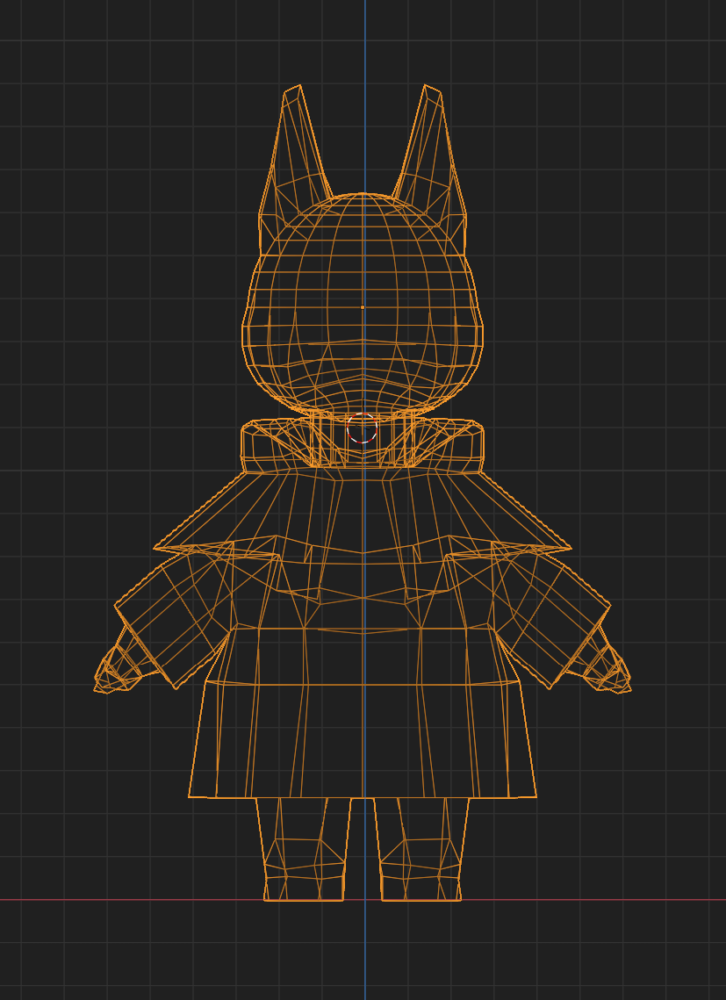
Task: Click the right leg of the wireframe model
Action: pyautogui.click(x=421, y=849)
